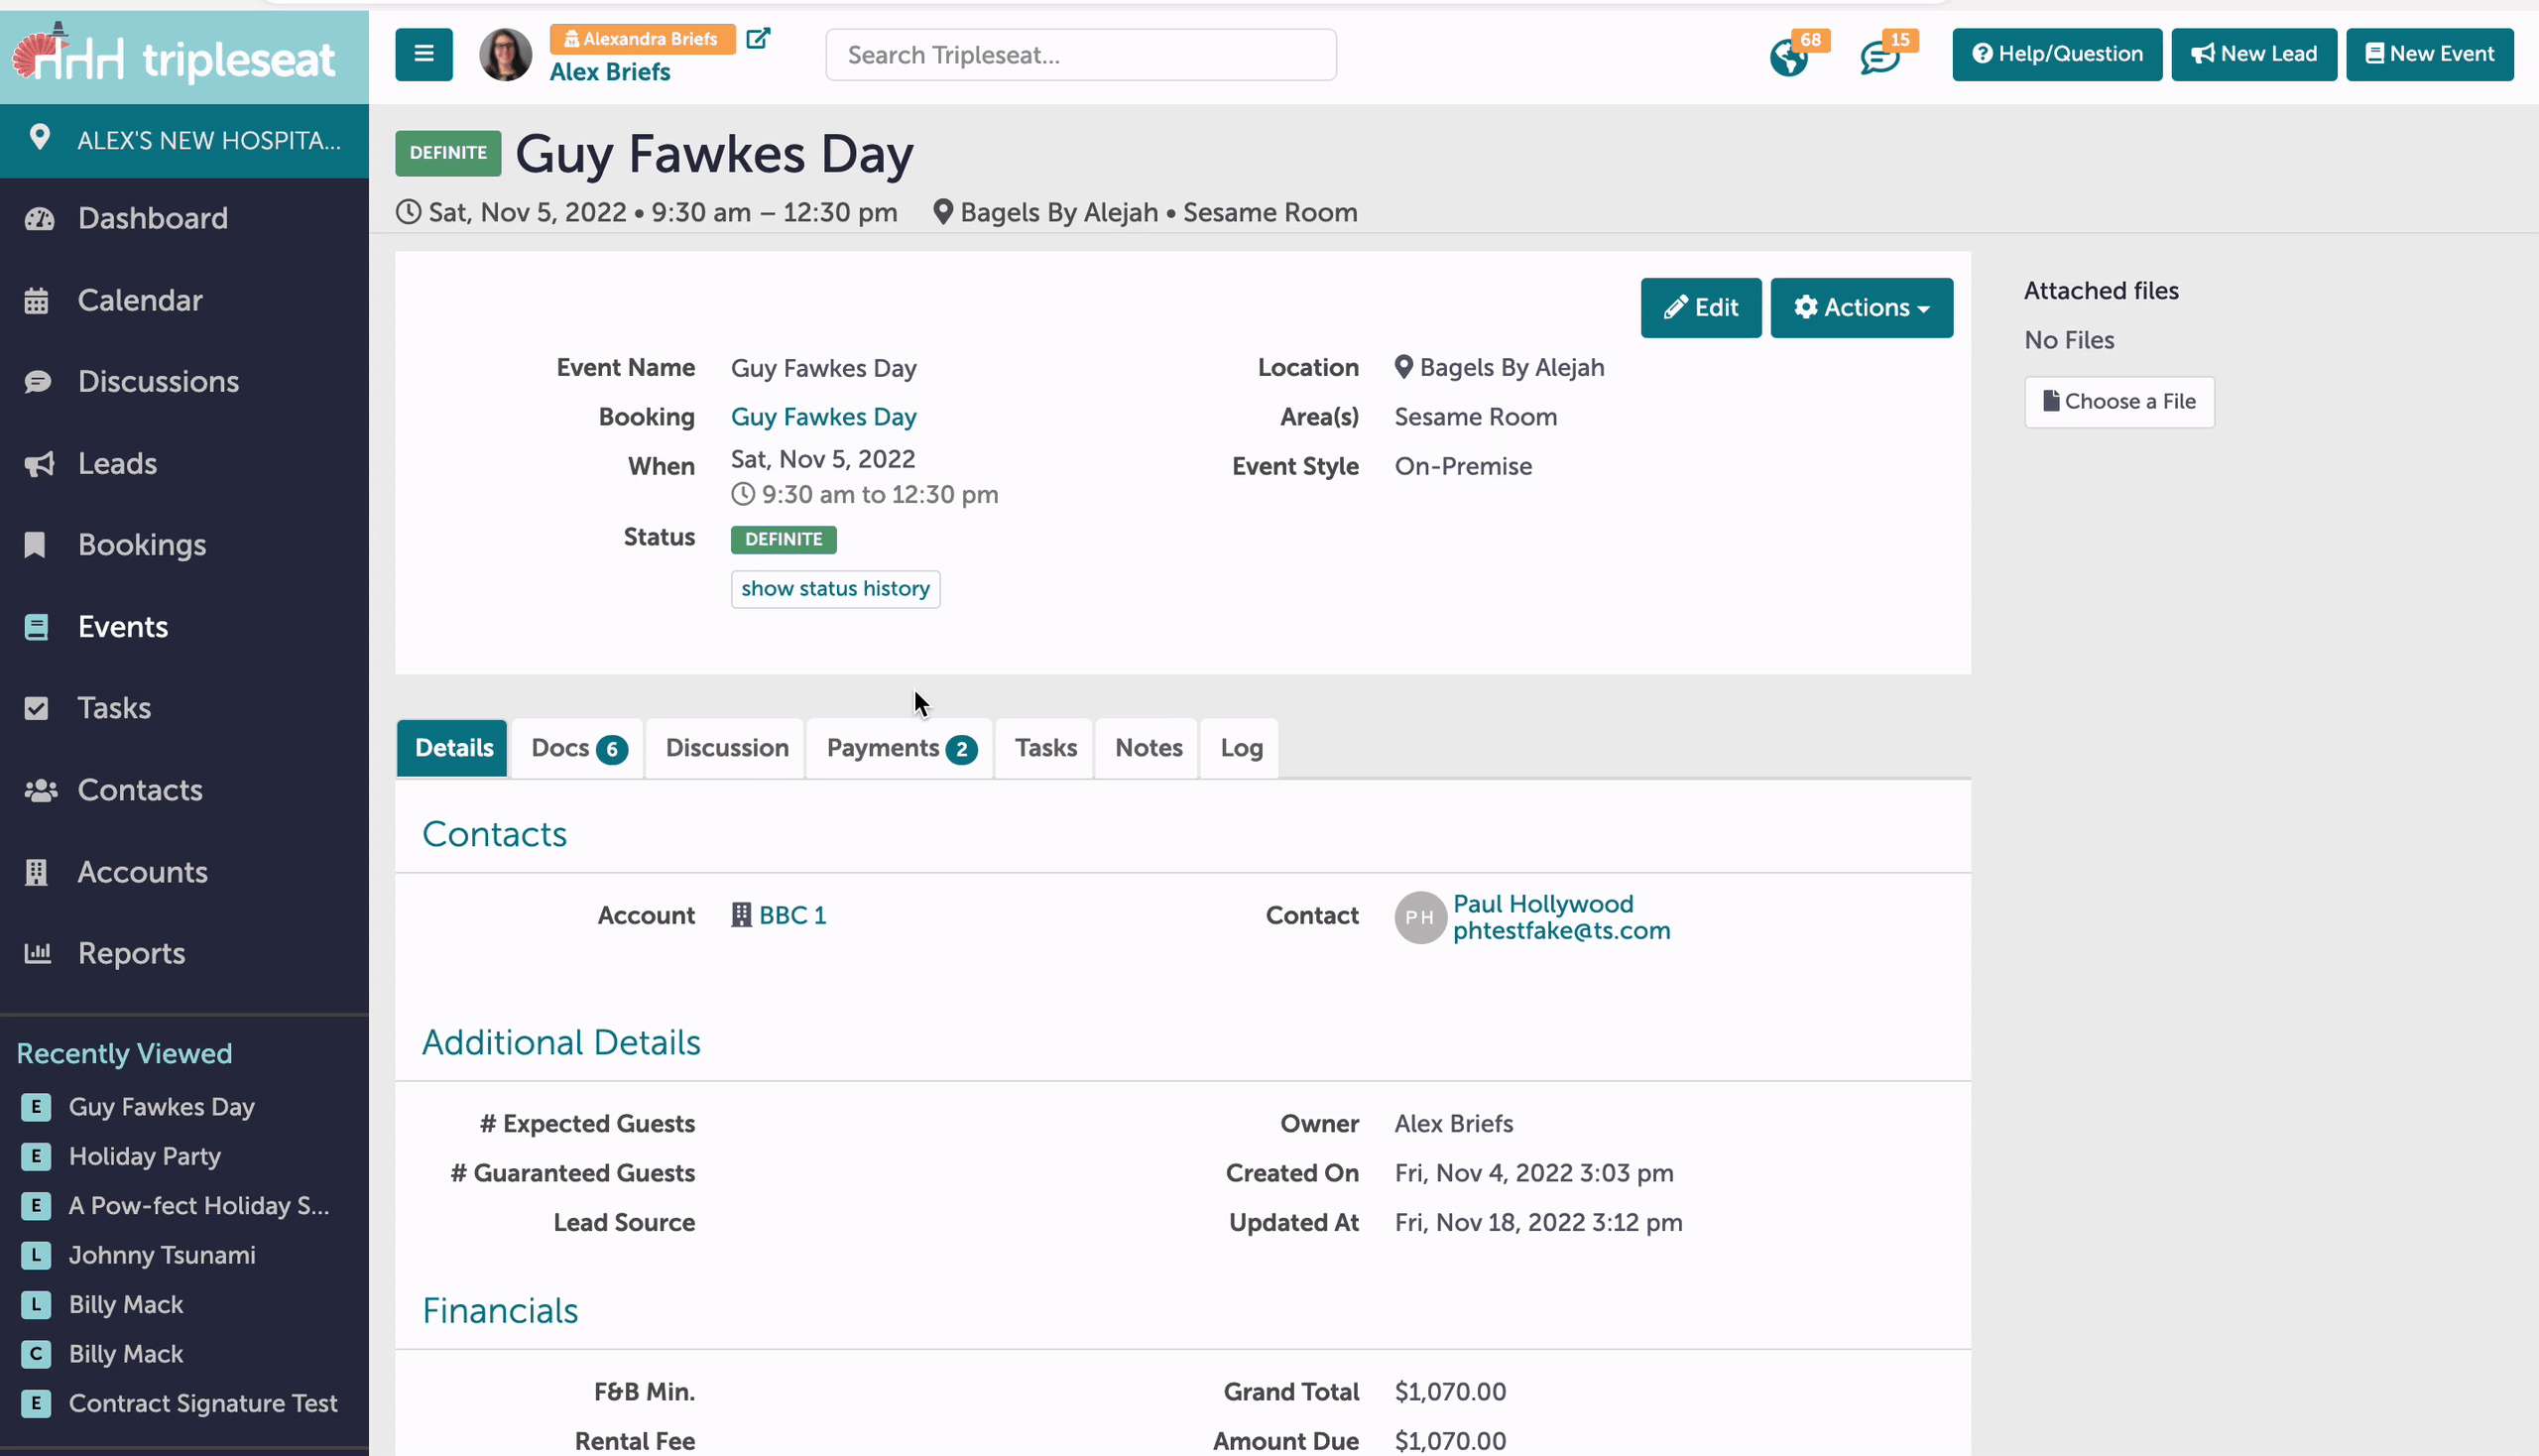2539x1456 pixels.
Task: Click the Events sidebar icon
Action: tap(37, 627)
